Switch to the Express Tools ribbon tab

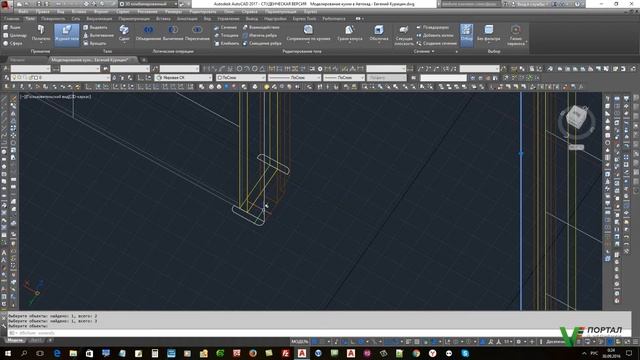(x=304, y=19)
